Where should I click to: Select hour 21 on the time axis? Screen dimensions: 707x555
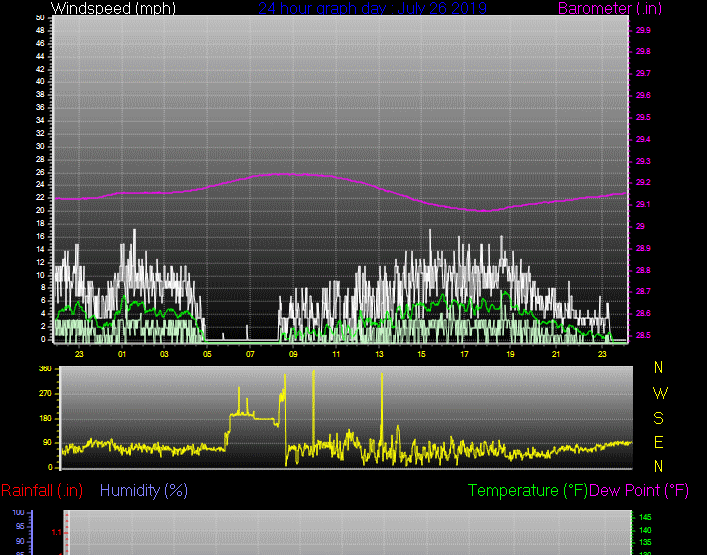(x=556, y=354)
